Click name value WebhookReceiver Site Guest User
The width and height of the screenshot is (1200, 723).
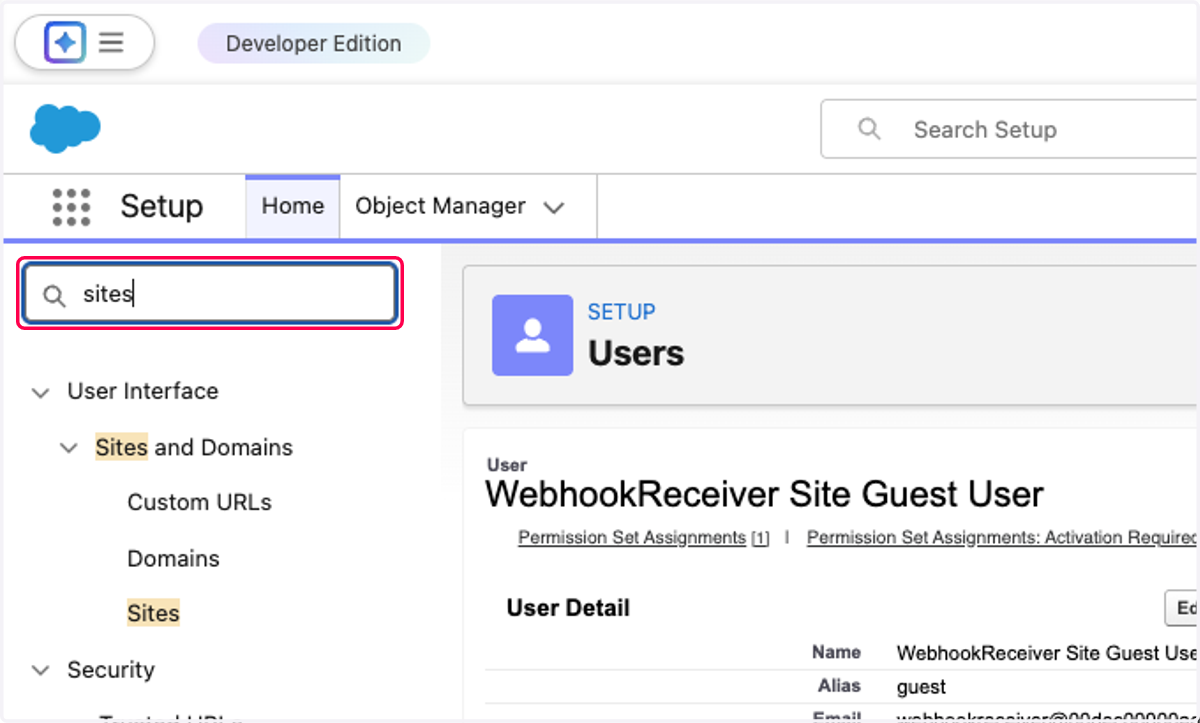pos(1047,653)
